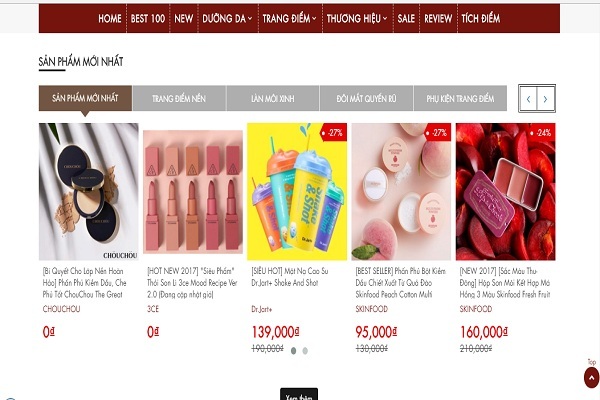The height and width of the screenshot is (400, 600).
Task: Open the 3CE Mood Recipe lipstick title link
Action: point(192,283)
